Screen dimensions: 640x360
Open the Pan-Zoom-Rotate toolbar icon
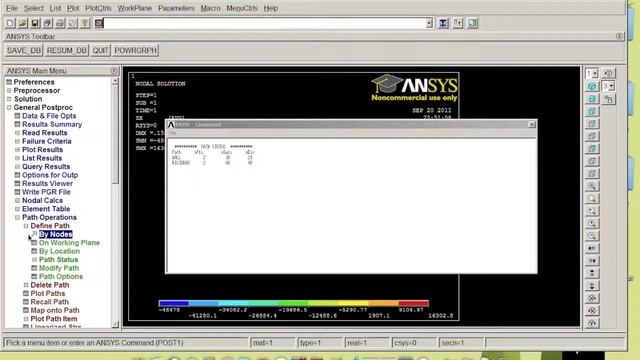click(48, 23)
